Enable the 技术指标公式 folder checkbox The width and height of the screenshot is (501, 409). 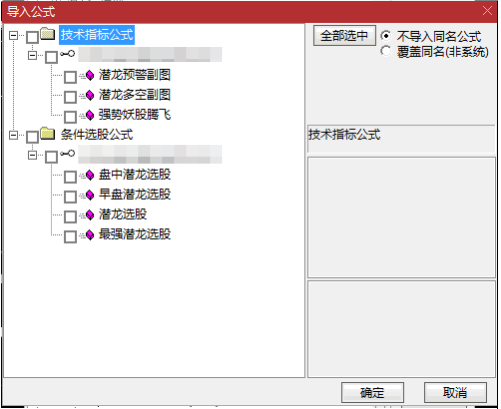pyautogui.click(x=32, y=37)
